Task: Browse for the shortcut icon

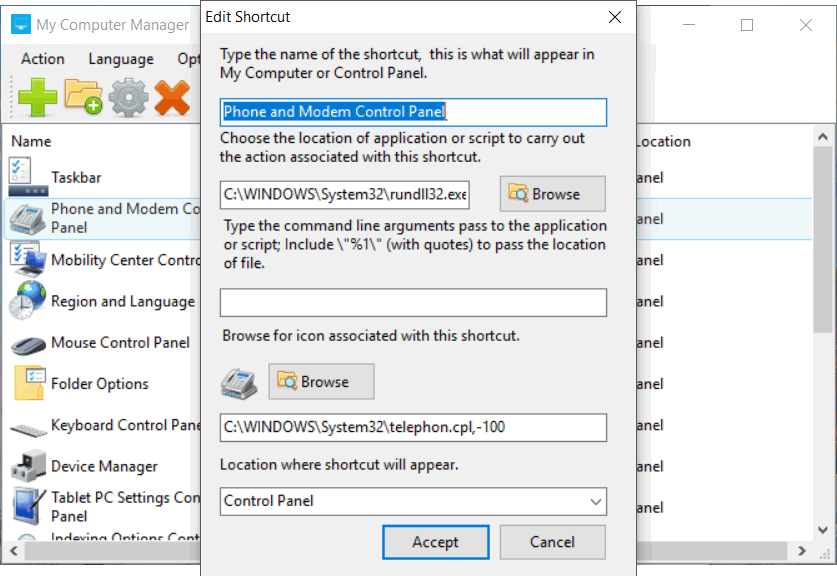Action: click(x=321, y=381)
